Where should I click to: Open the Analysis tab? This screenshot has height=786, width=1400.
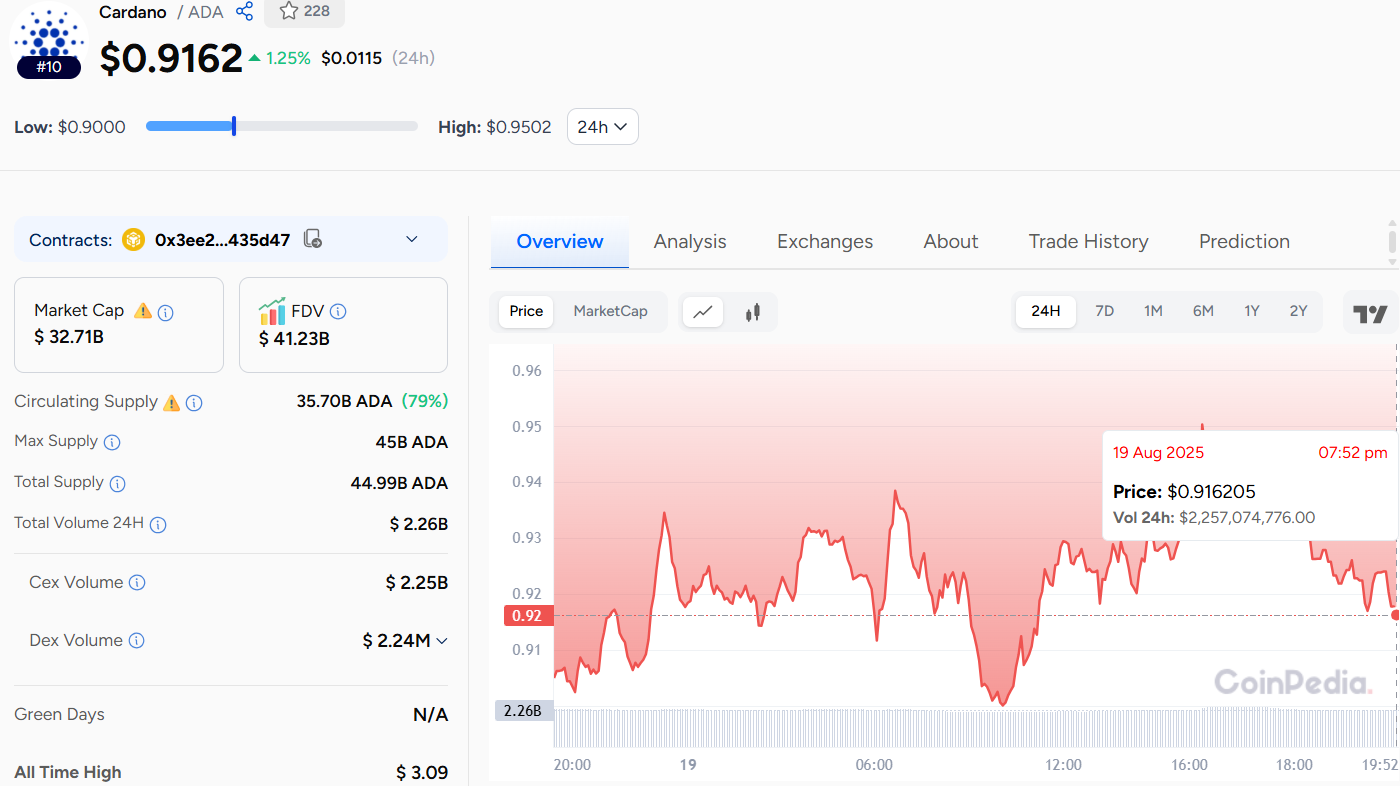690,242
